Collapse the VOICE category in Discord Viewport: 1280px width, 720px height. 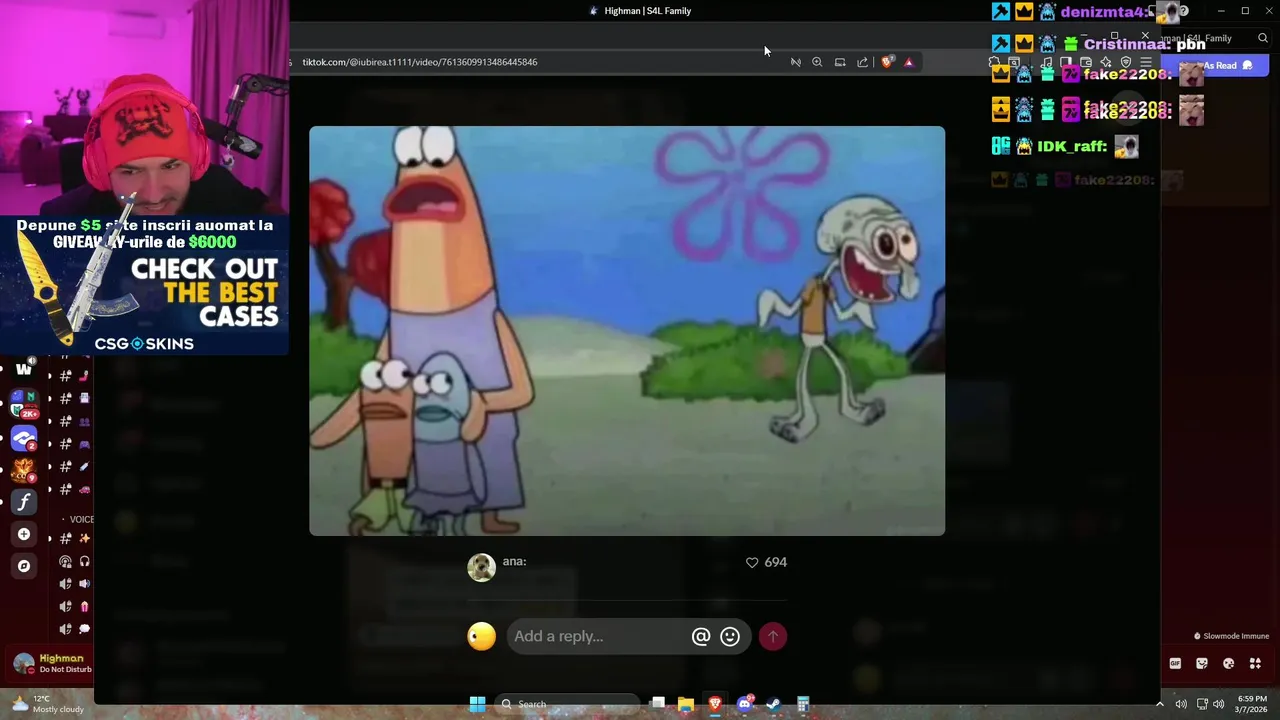click(80, 520)
